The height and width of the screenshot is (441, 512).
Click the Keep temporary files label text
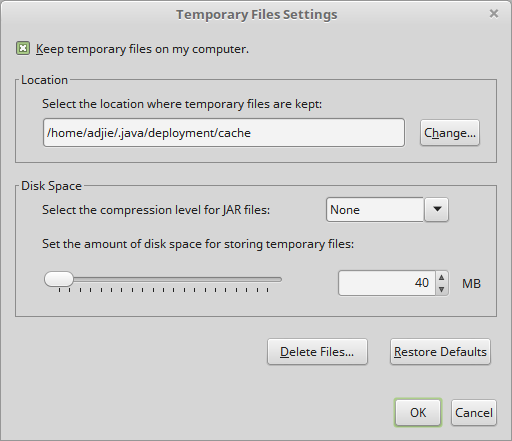[x=142, y=49]
